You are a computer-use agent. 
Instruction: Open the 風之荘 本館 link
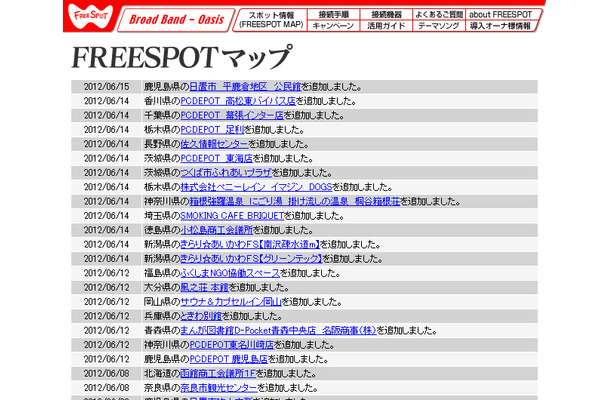pyautogui.click(x=204, y=288)
